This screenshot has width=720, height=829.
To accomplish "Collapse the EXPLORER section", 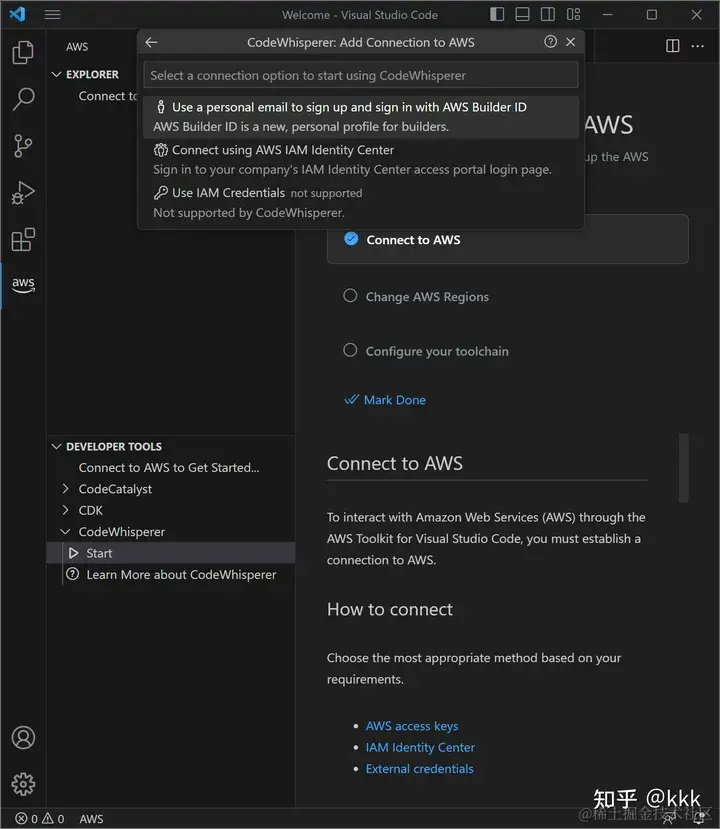I will pos(57,75).
